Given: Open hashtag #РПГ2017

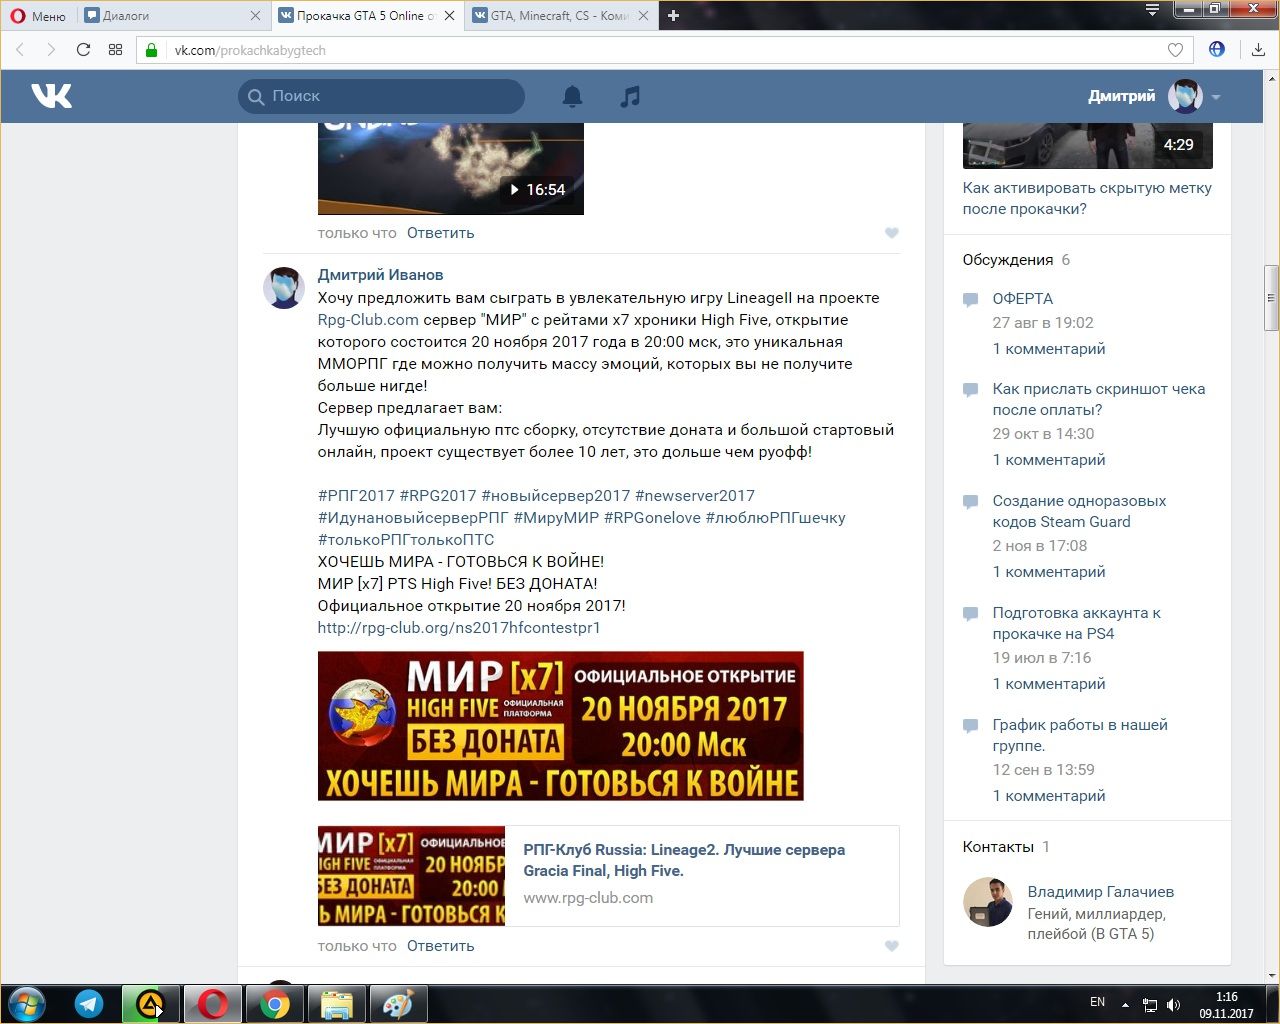Looking at the screenshot, I should point(356,496).
